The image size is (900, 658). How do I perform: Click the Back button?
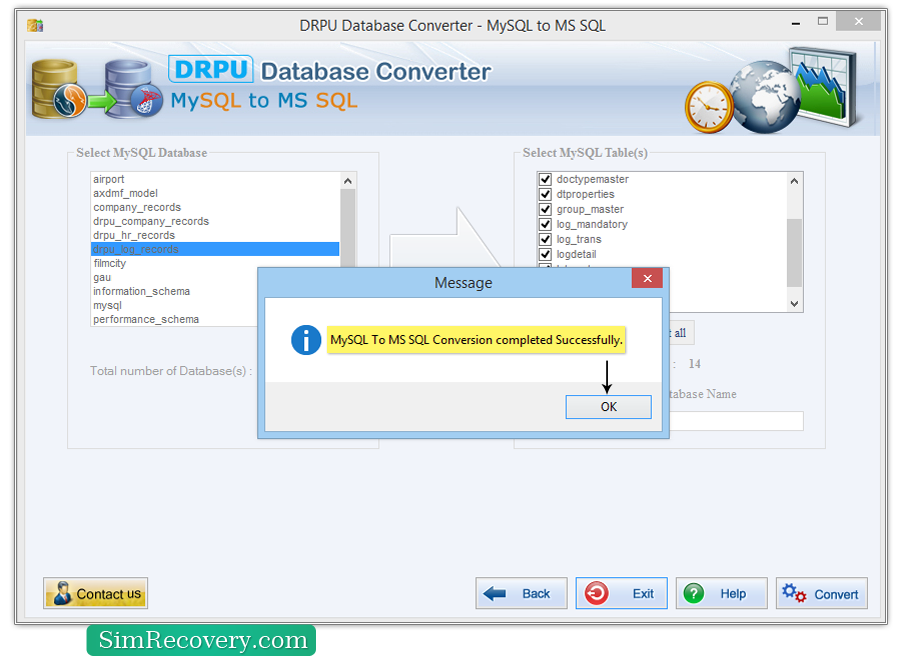coord(521,593)
